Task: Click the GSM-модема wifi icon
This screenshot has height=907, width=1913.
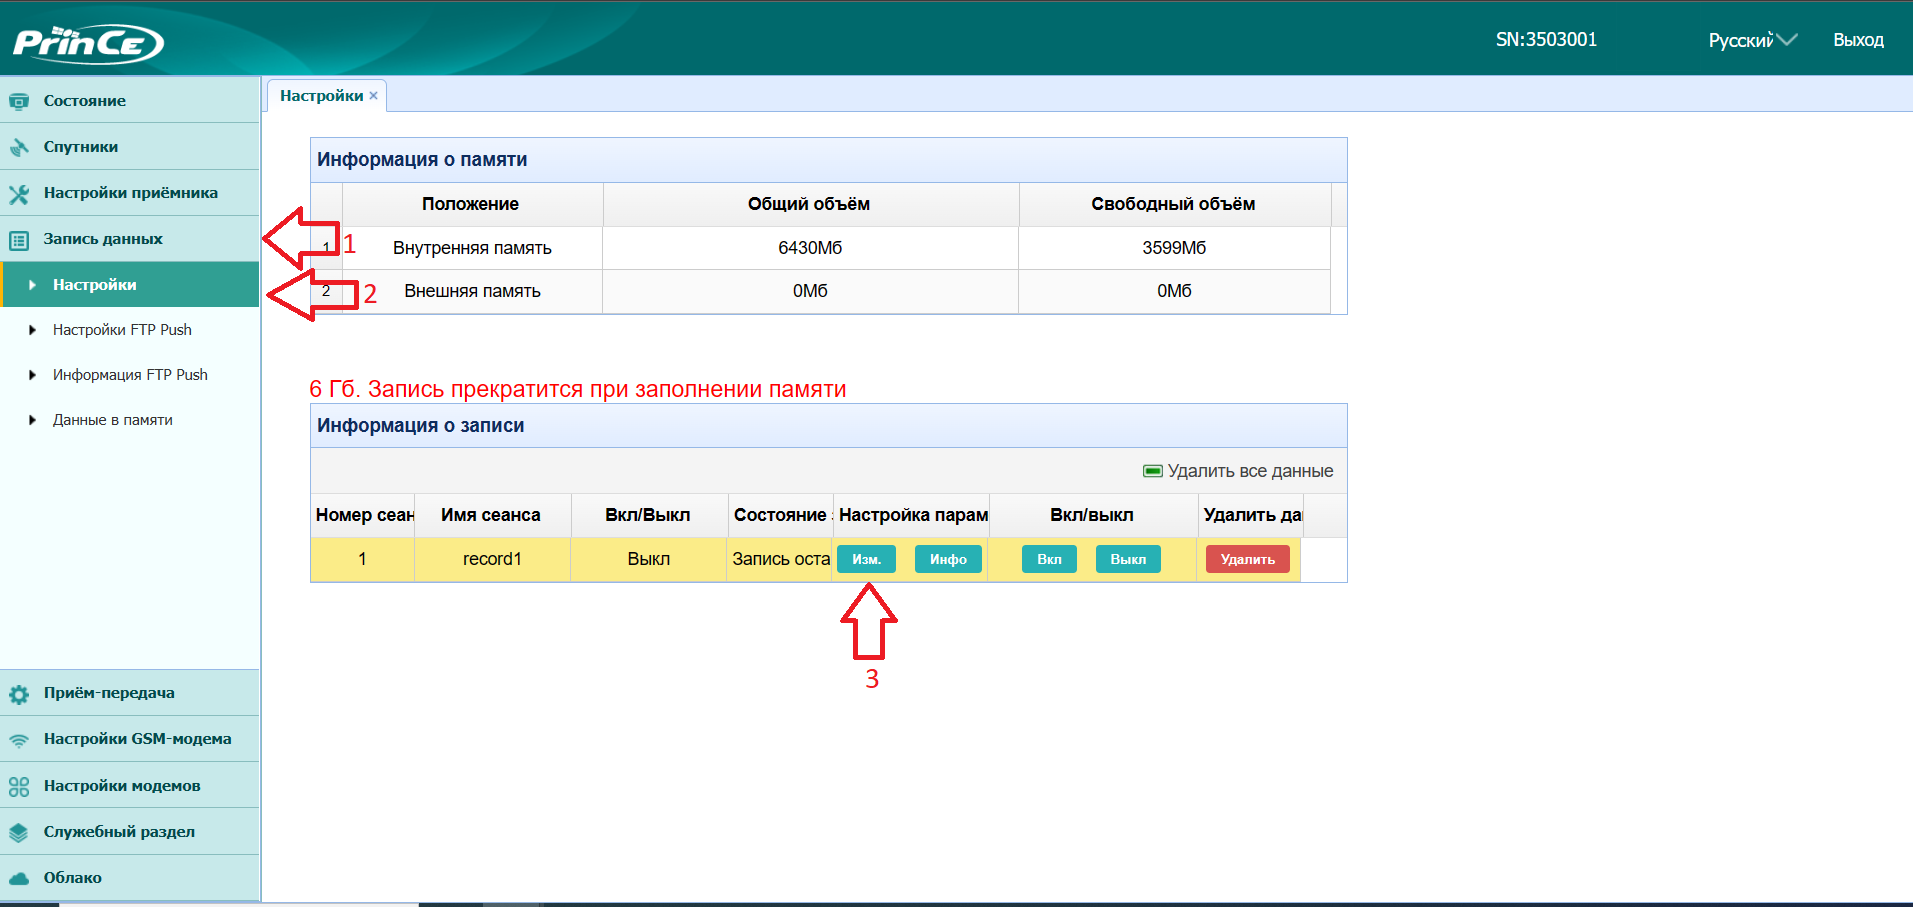Action: tap(19, 740)
